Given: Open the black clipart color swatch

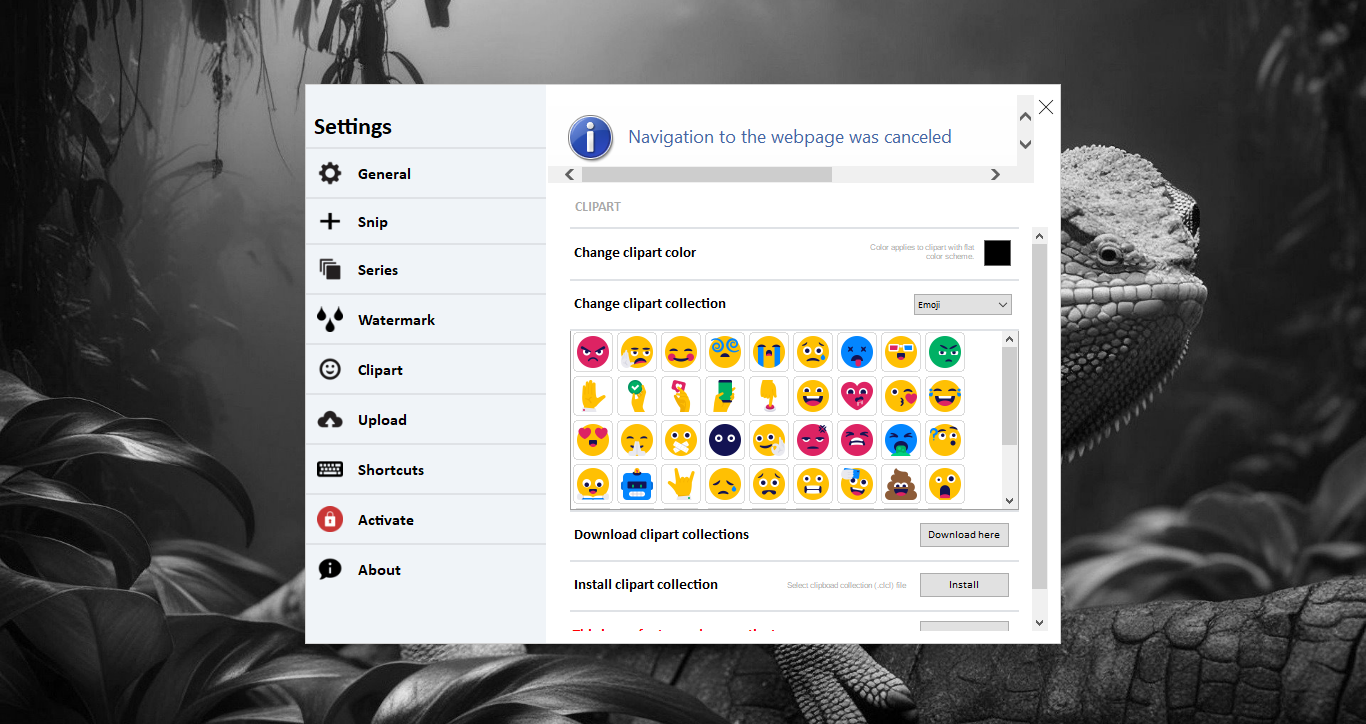Looking at the screenshot, I should tap(997, 253).
